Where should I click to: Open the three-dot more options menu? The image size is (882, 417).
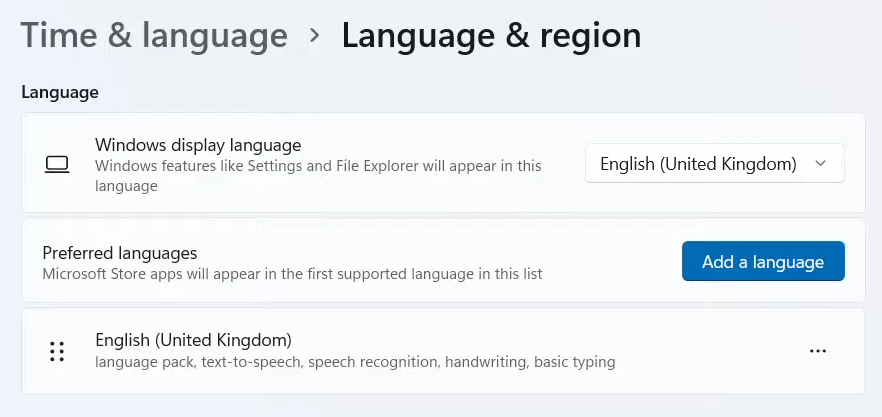[818, 351]
